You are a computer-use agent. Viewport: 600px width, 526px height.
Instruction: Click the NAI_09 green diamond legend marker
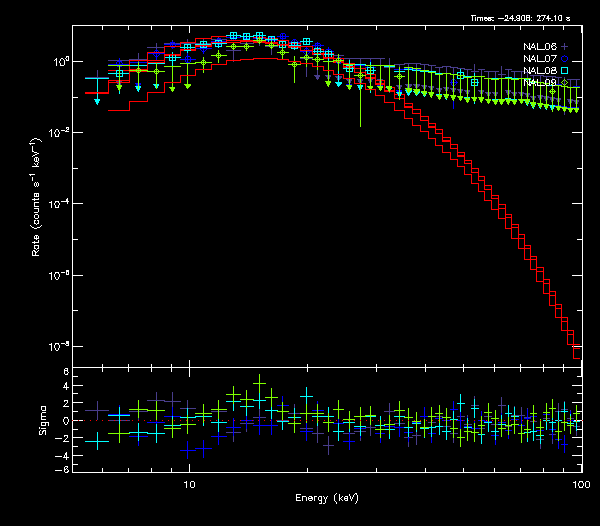point(564,82)
